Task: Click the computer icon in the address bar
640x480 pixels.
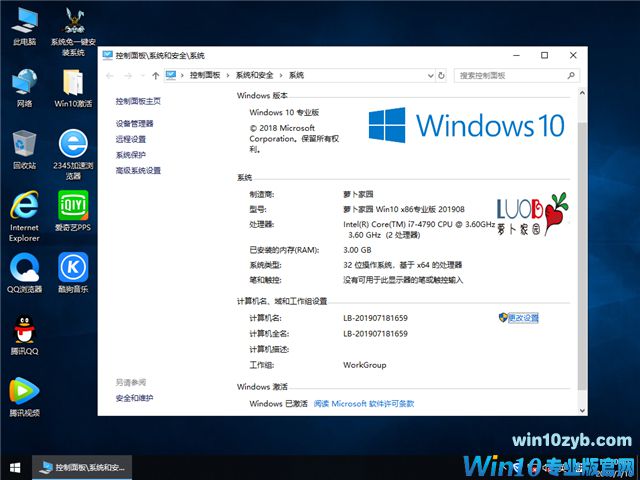Action: click(171, 75)
